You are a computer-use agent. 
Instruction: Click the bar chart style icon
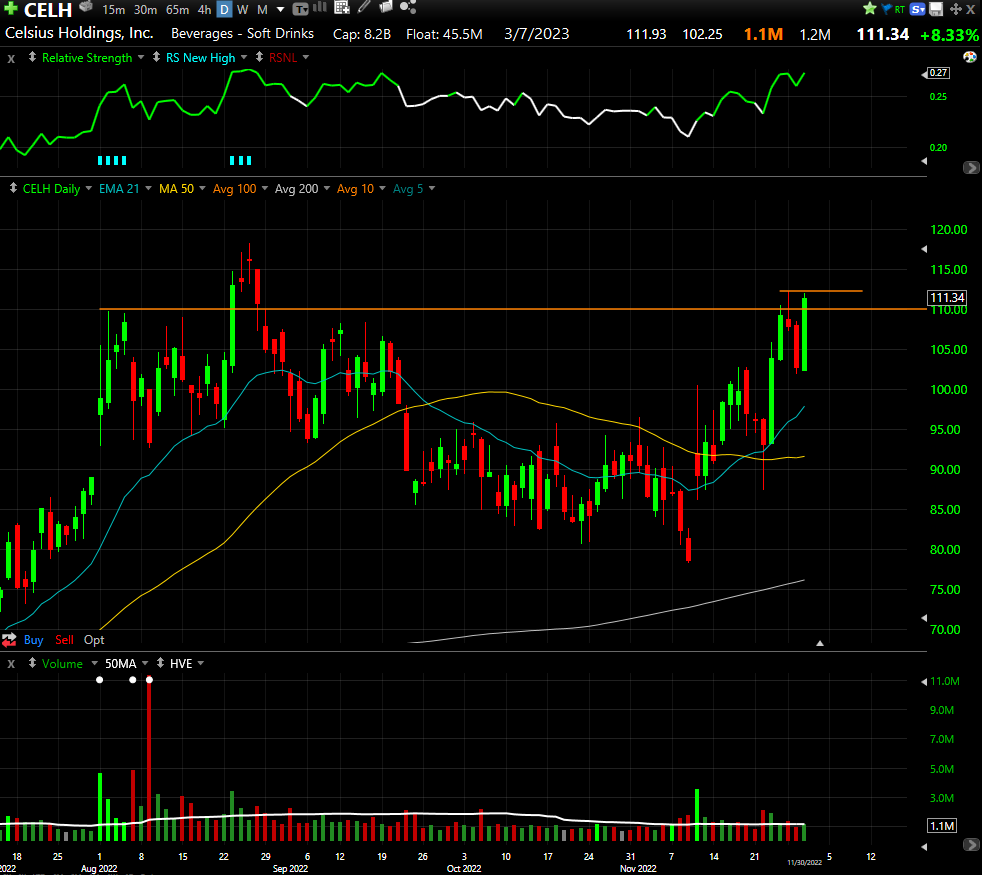[x=320, y=8]
